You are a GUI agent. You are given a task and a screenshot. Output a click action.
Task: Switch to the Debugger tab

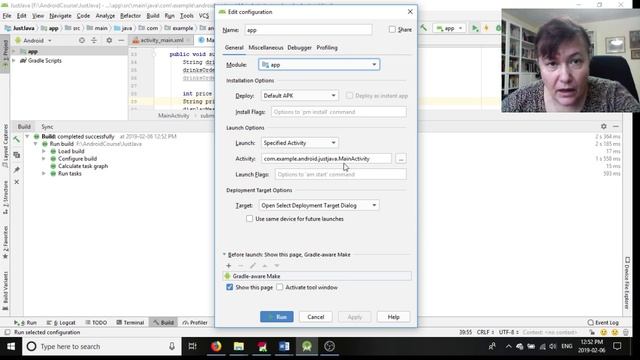(299, 48)
